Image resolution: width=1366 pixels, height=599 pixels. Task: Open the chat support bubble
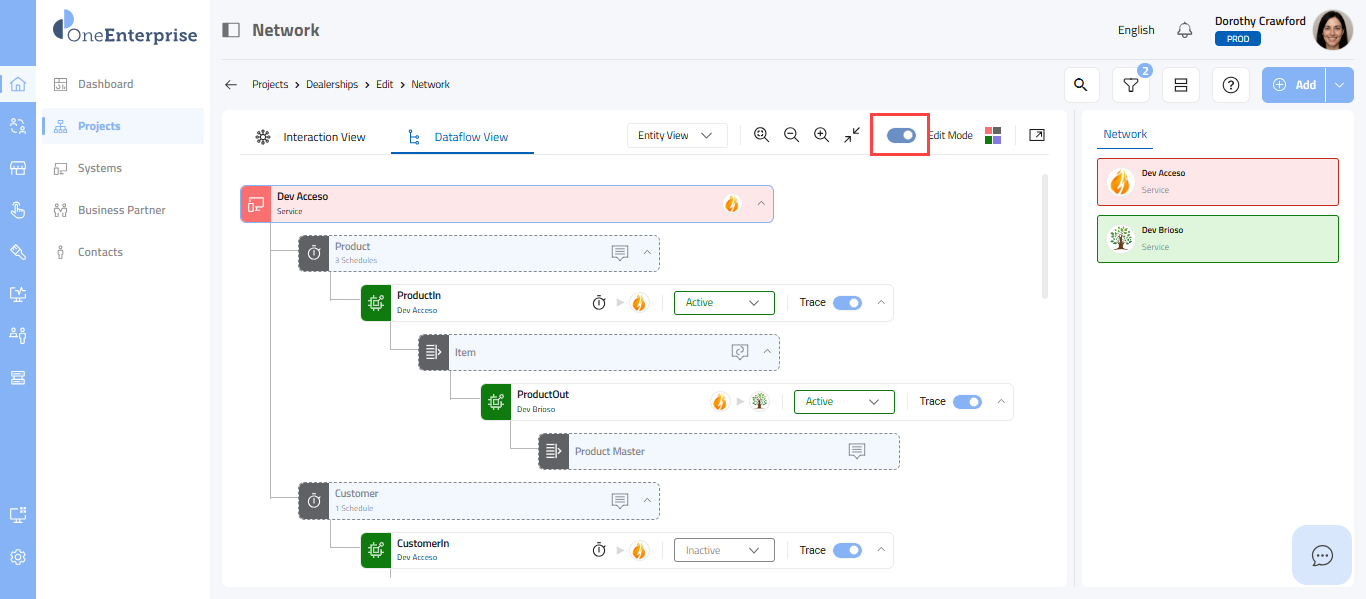[x=1322, y=555]
